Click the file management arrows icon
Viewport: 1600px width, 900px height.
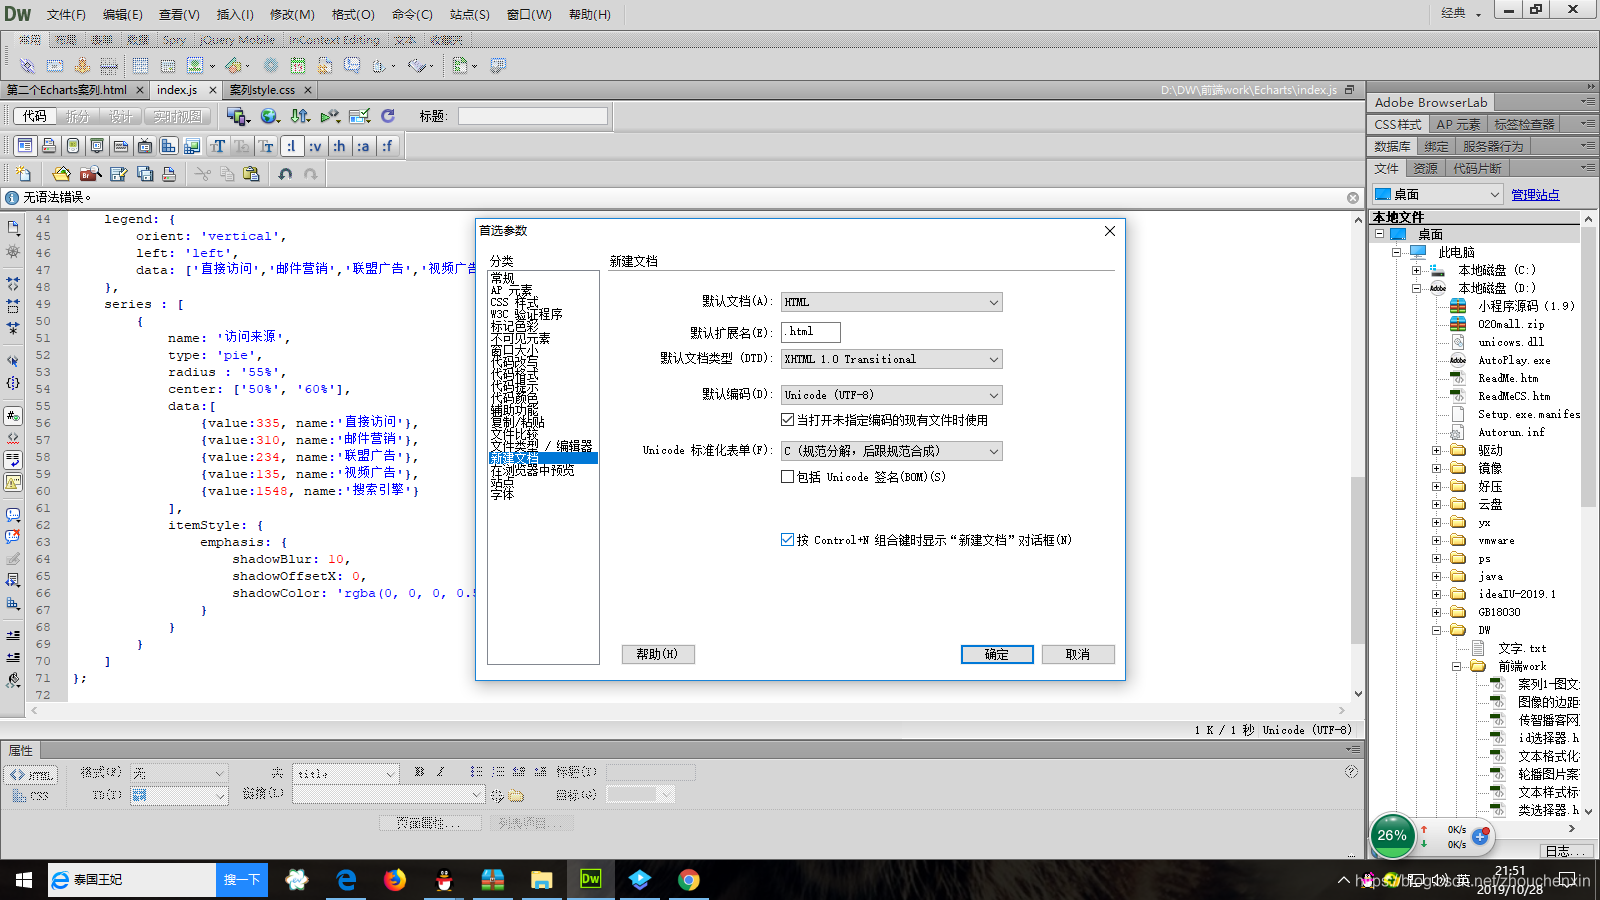click(x=300, y=116)
